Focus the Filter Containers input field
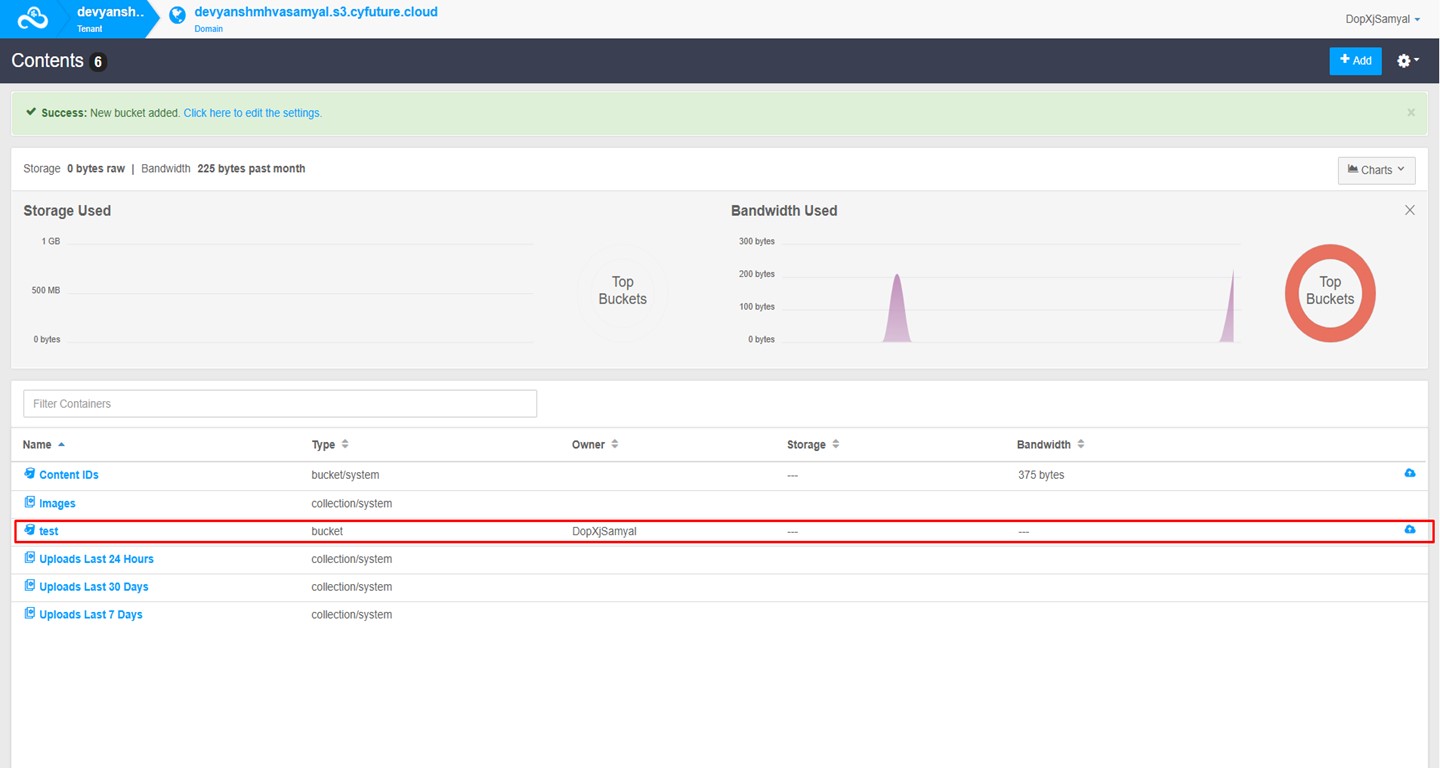This screenshot has width=1440, height=768. point(280,404)
